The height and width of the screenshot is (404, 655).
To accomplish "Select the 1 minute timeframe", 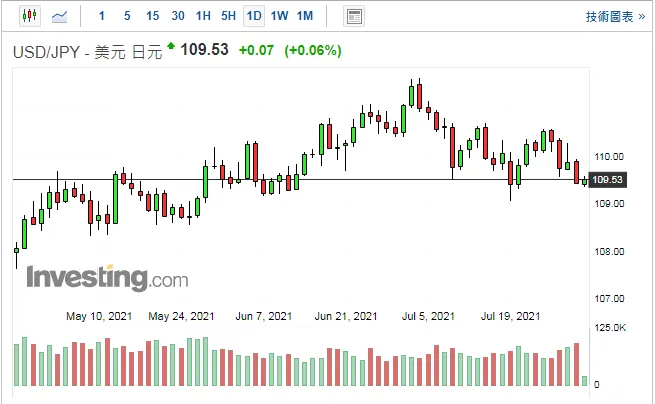I will click(x=102, y=16).
